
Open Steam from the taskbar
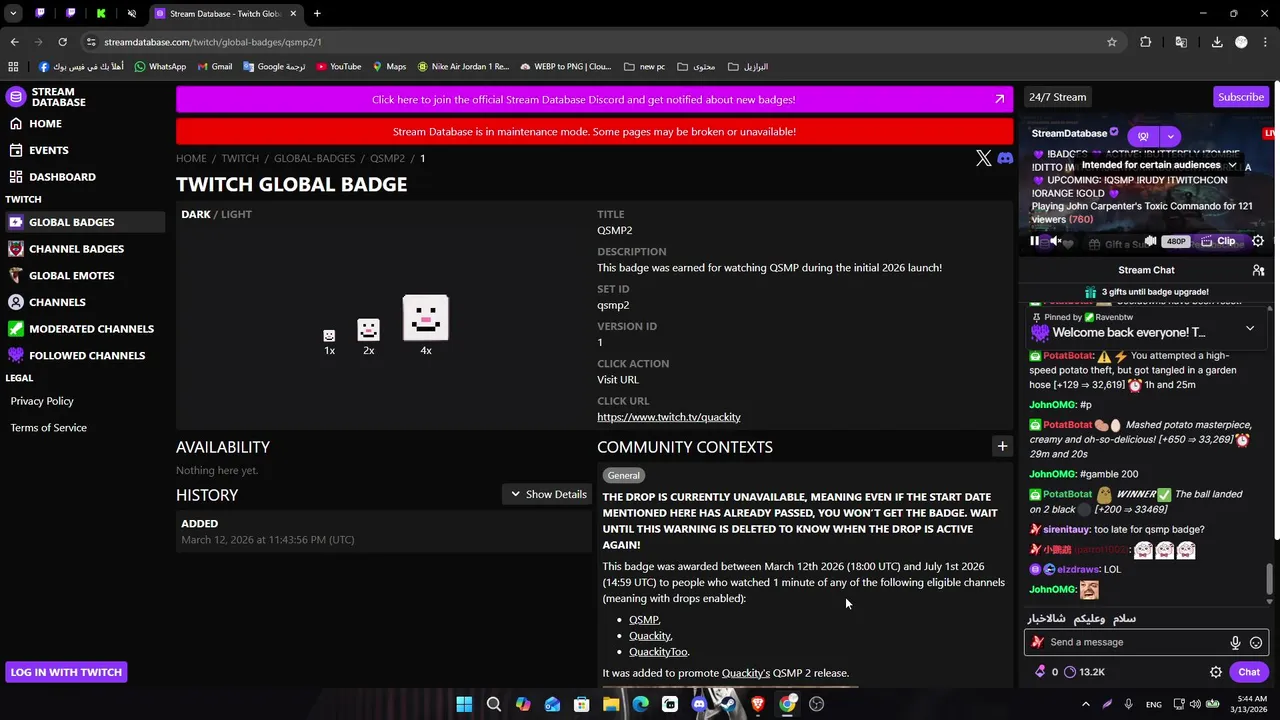[728, 704]
